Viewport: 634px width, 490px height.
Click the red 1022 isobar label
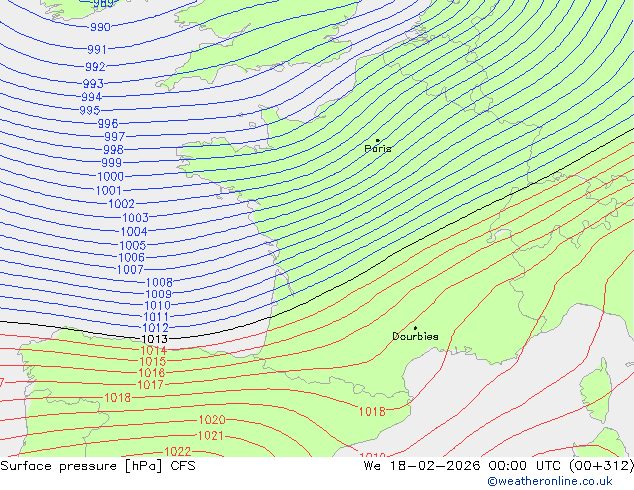pyautogui.click(x=178, y=451)
